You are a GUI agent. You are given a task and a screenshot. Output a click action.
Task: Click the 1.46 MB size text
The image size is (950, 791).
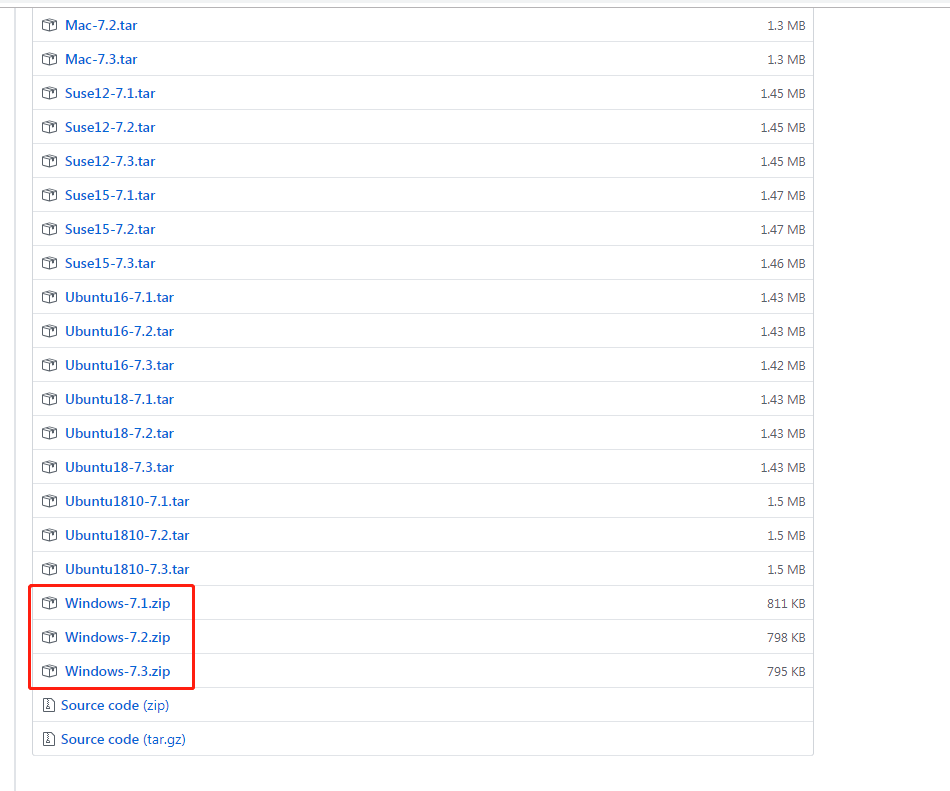pos(783,263)
